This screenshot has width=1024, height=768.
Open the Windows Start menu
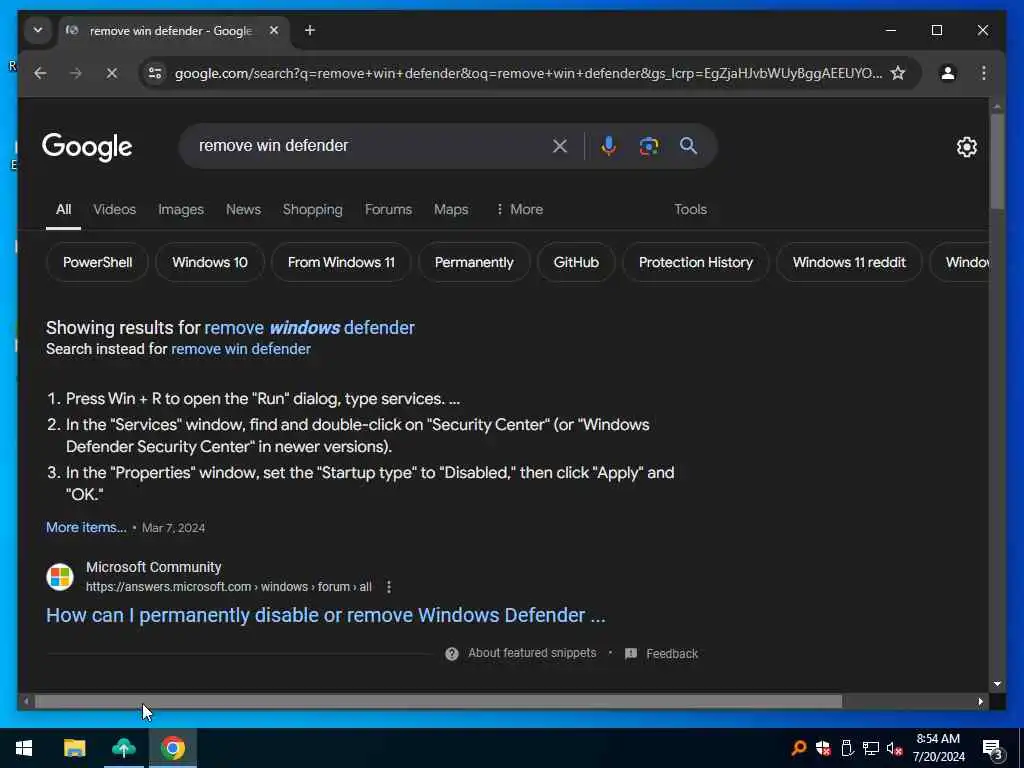pyautogui.click(x=24, y=748)
